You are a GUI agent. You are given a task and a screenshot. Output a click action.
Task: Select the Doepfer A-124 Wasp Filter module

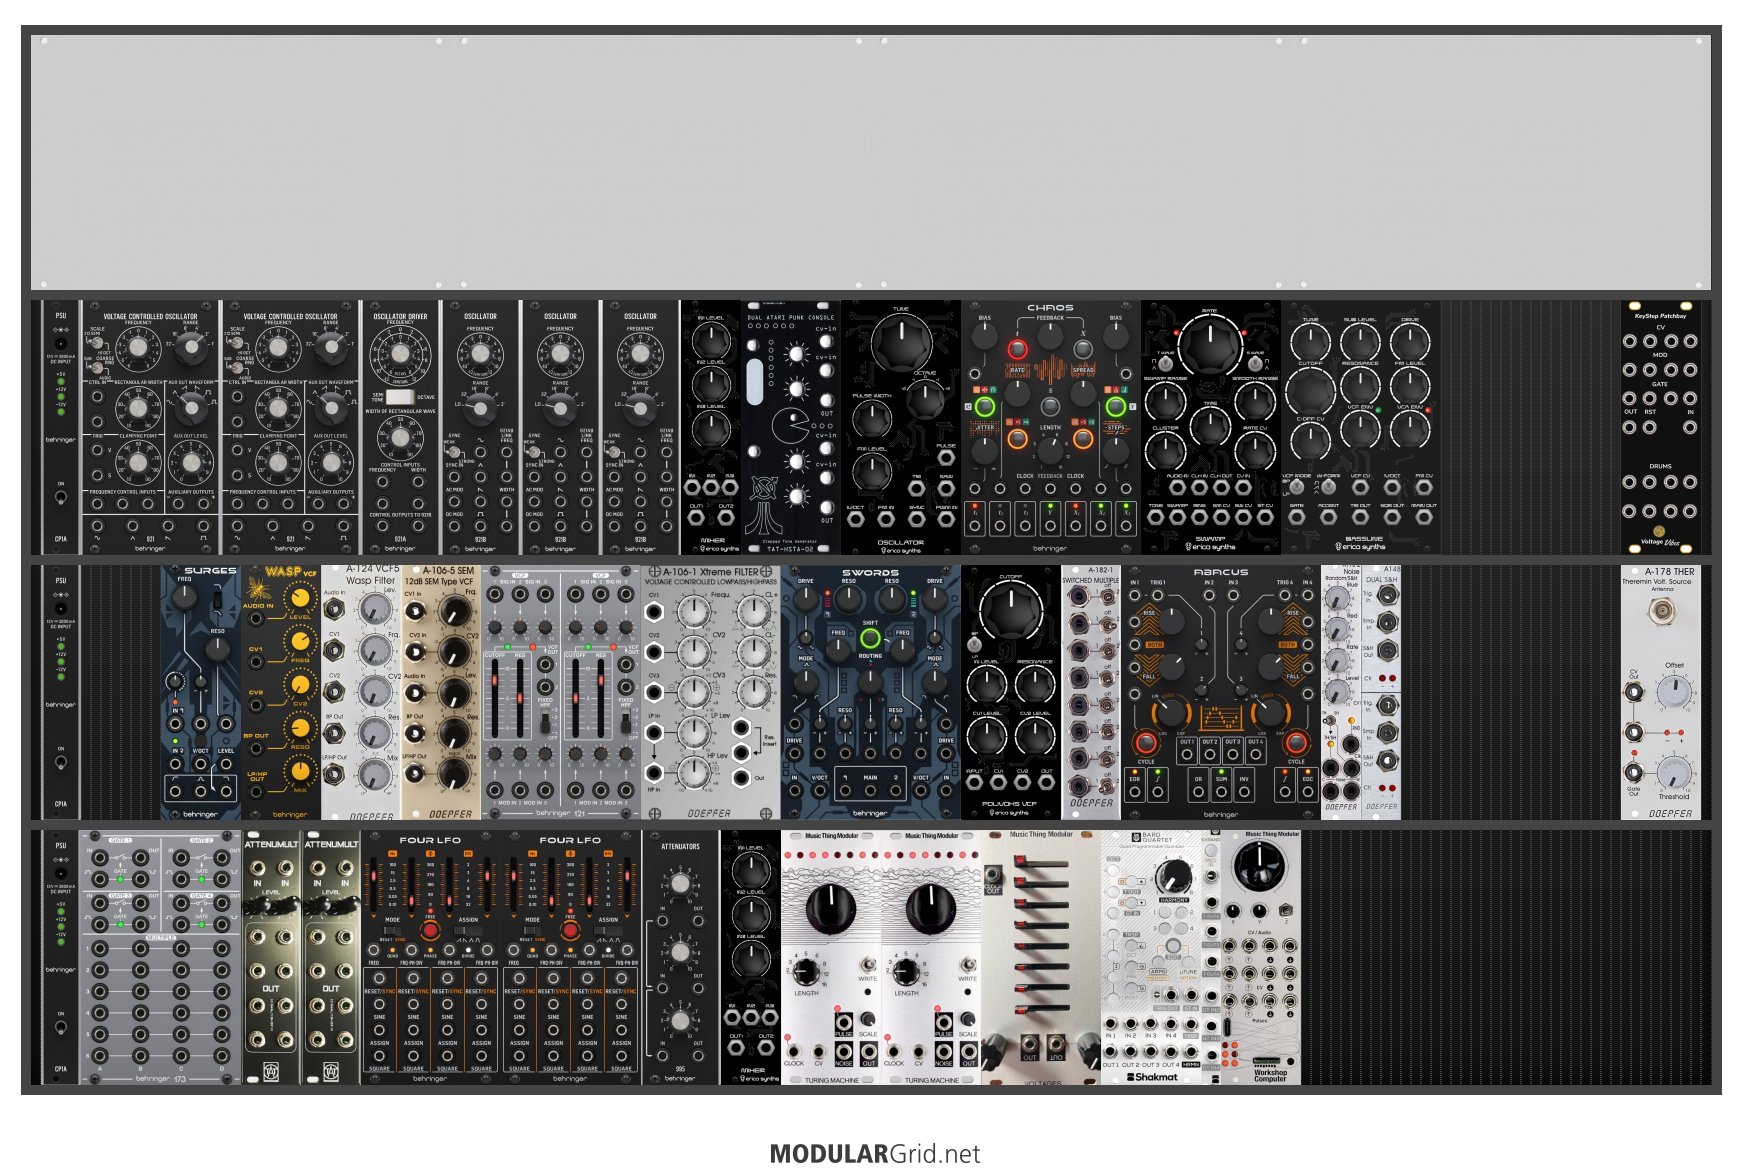click(x=361, y=693)
